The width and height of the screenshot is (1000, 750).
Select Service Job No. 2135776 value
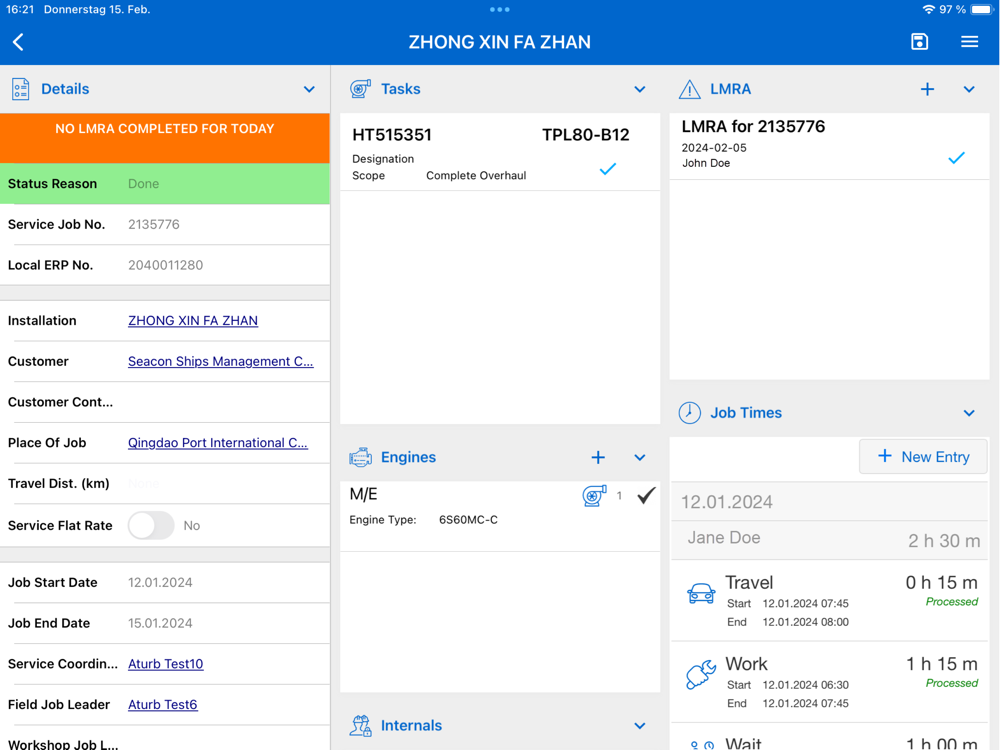(154, 224)
